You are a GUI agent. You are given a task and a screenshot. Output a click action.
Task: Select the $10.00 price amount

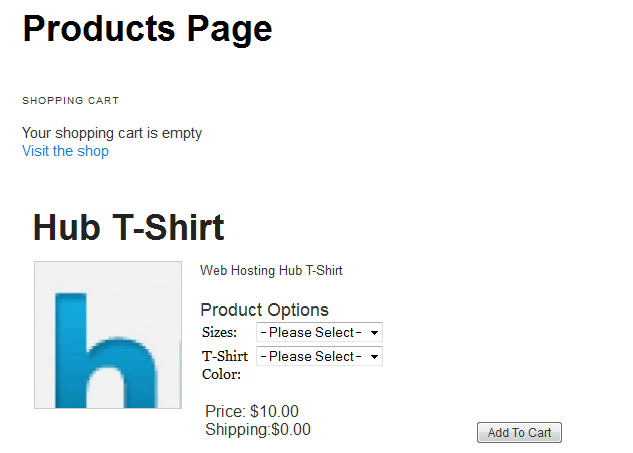click(x=274, y=411)
